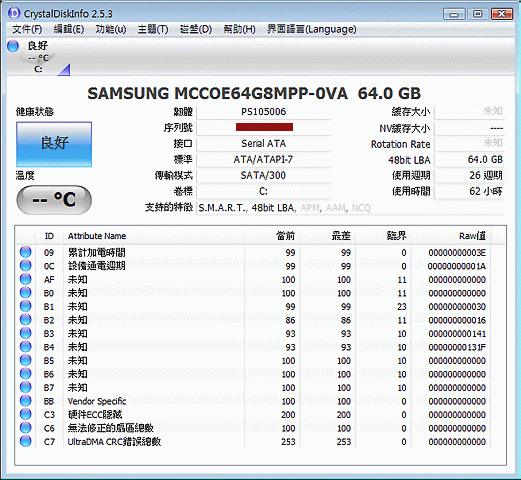The image size is (521, 480).
Task: Click the SATA/300 transfer mode value
Action: [263, 175]
